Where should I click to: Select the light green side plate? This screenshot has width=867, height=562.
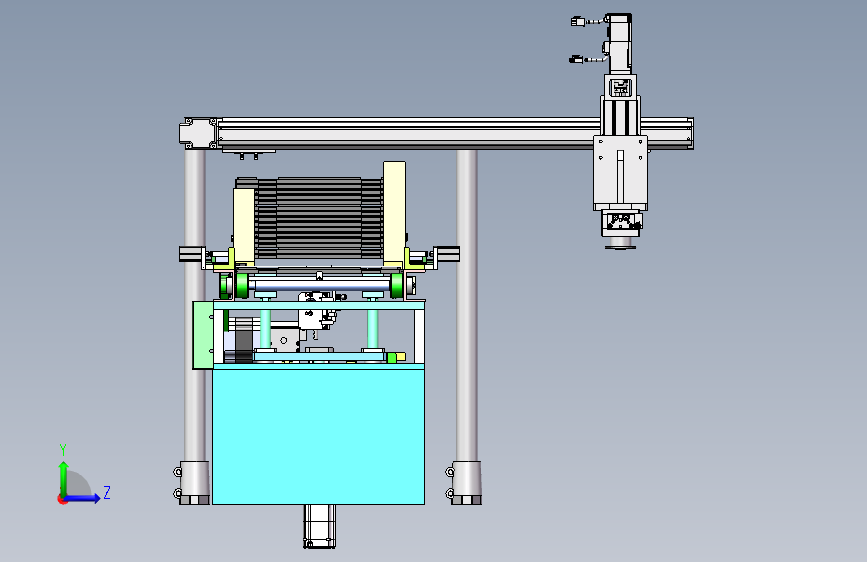coord(203,335)
